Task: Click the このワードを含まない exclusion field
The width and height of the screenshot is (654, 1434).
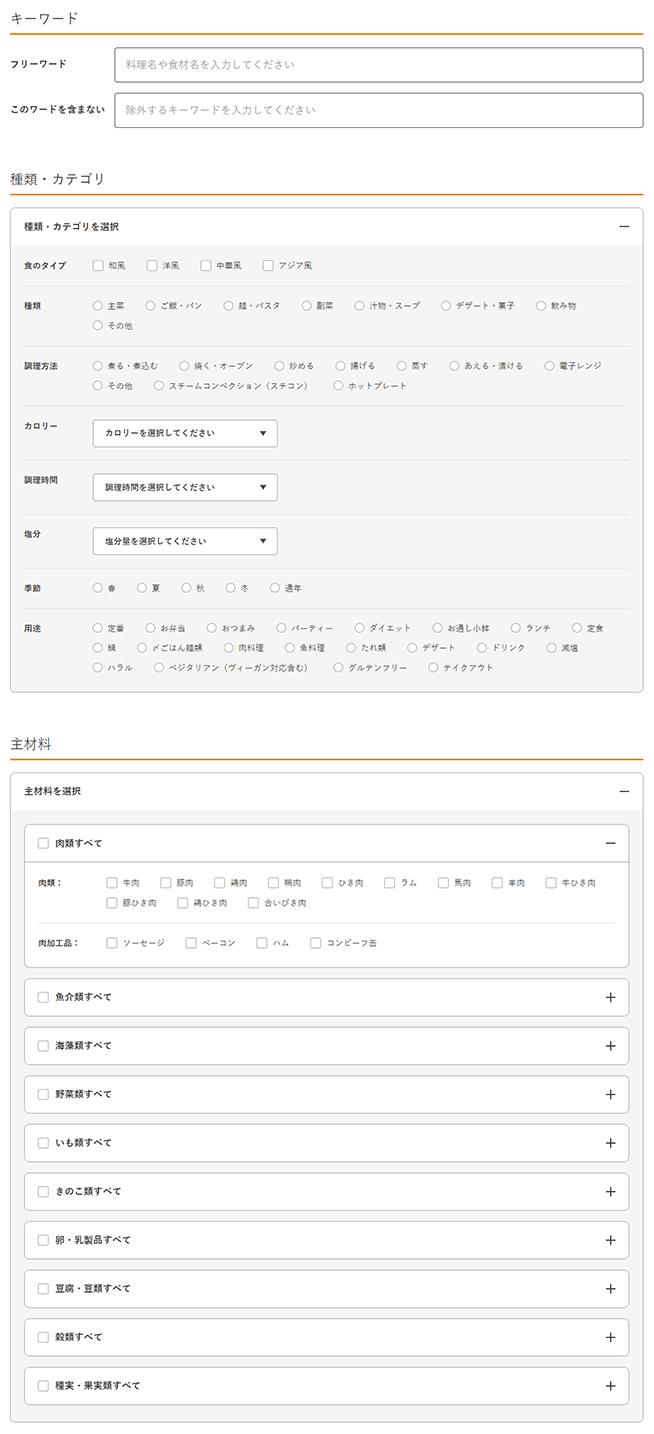Action: pos(378,111)
